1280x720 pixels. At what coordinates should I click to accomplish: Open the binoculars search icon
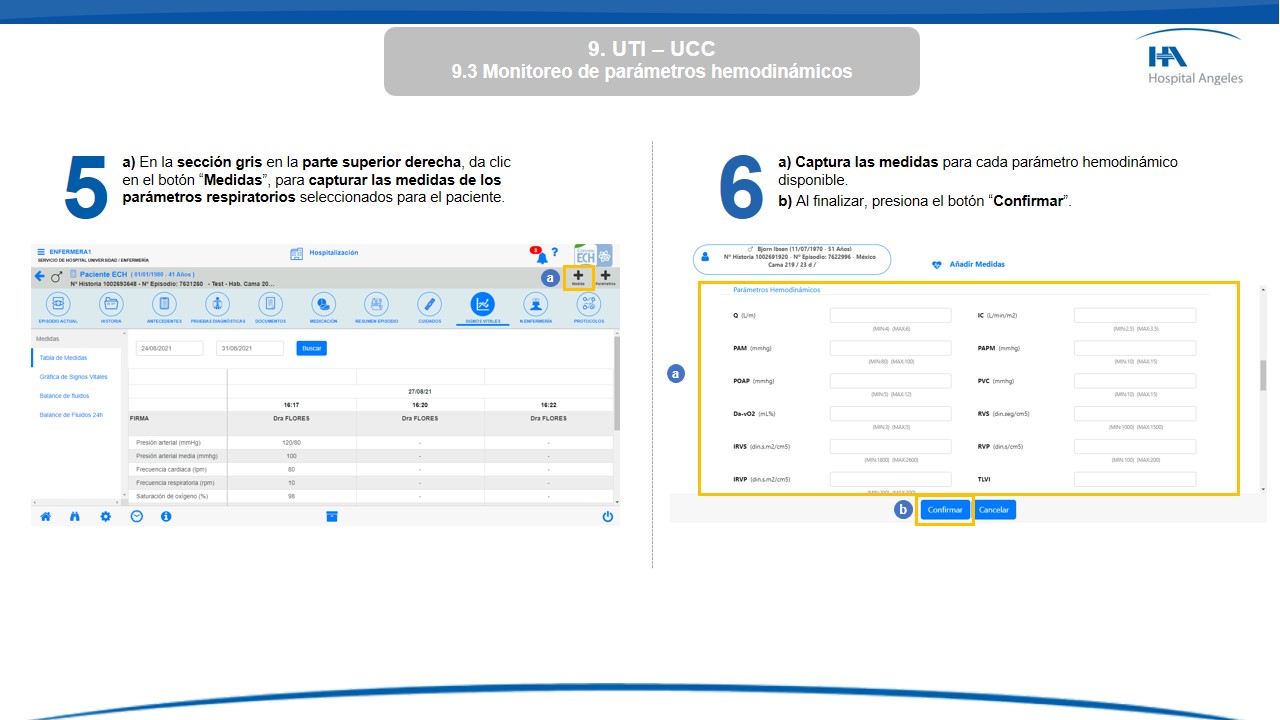tap(75, 517)
